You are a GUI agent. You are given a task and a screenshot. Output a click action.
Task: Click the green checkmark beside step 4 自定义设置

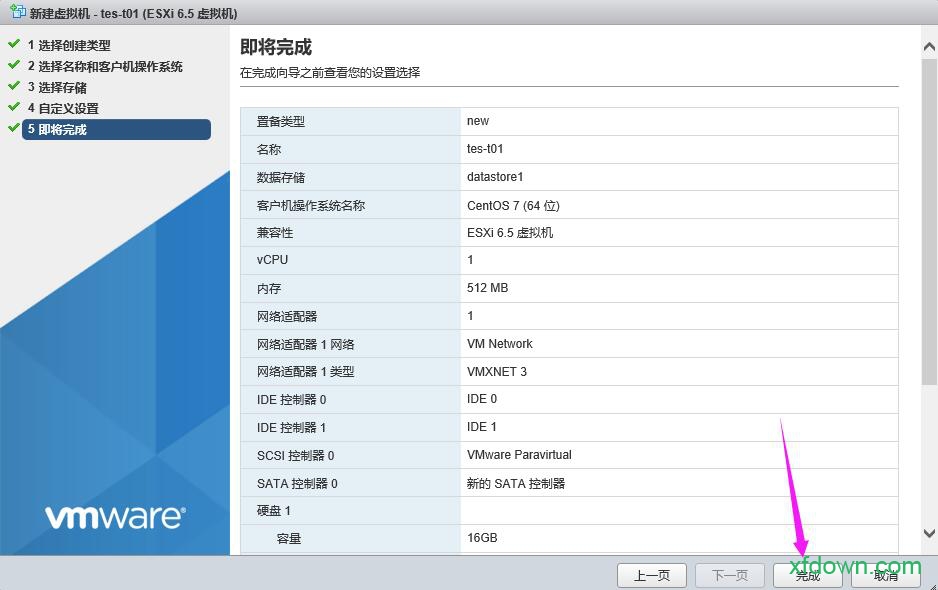tap(14, 108)
